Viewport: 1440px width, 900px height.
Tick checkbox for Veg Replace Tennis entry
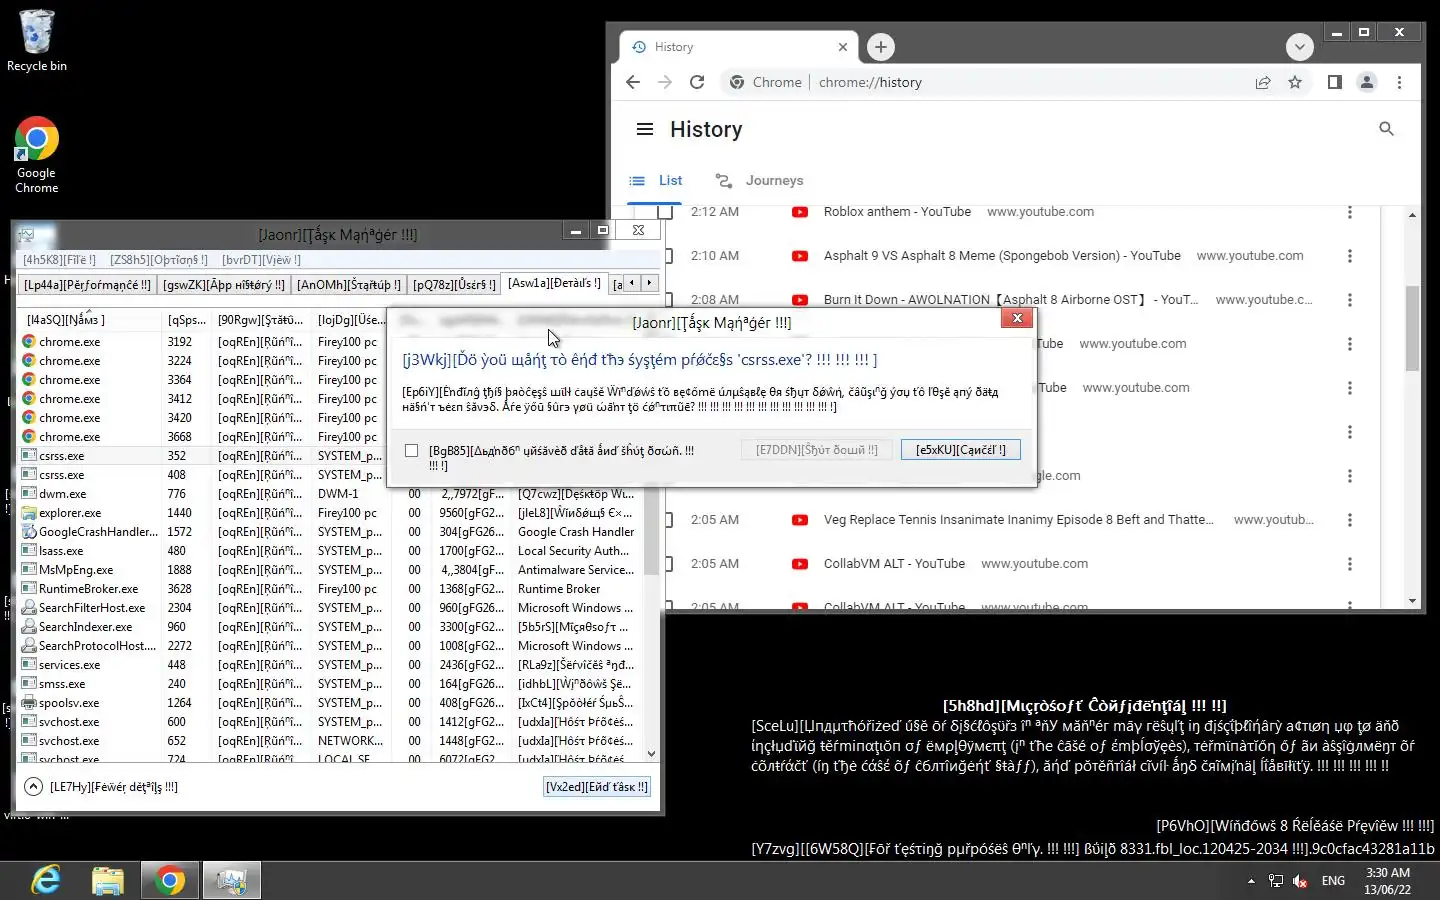tap(669, 520)
